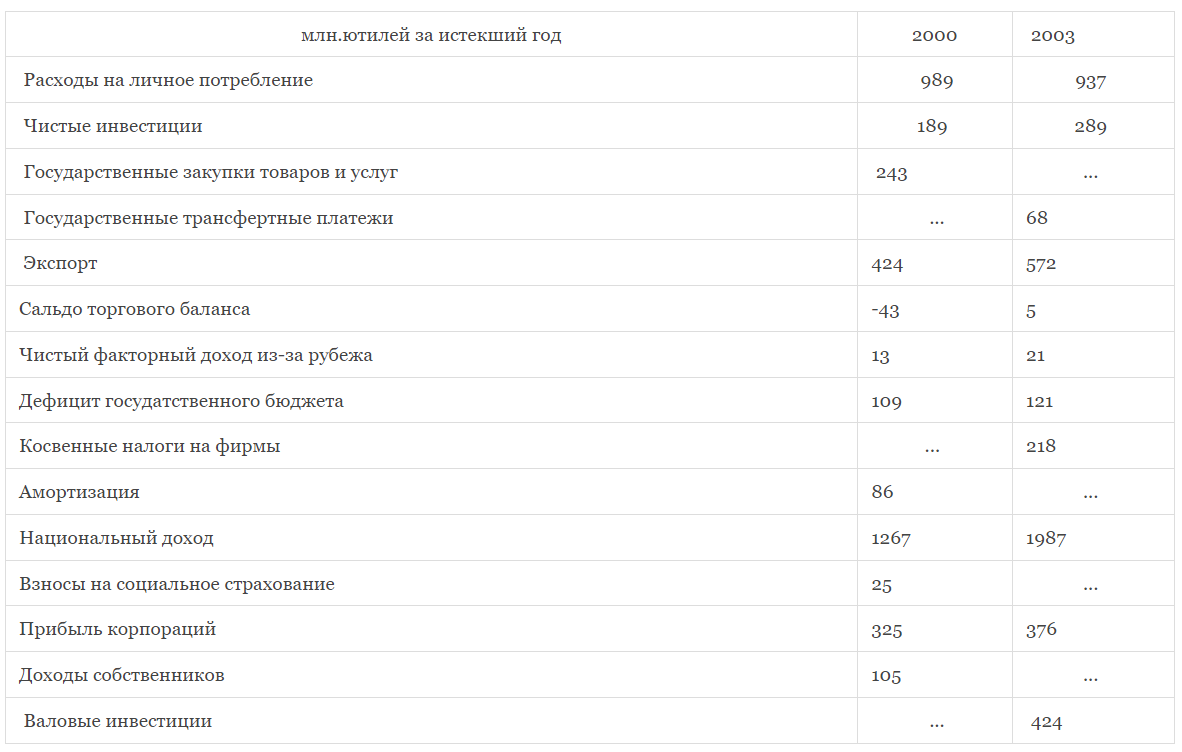The width and height of the screenshot is (1182, 752).
Task: Click the Национальный доход value 1987
Action: tap(1046, 538)
